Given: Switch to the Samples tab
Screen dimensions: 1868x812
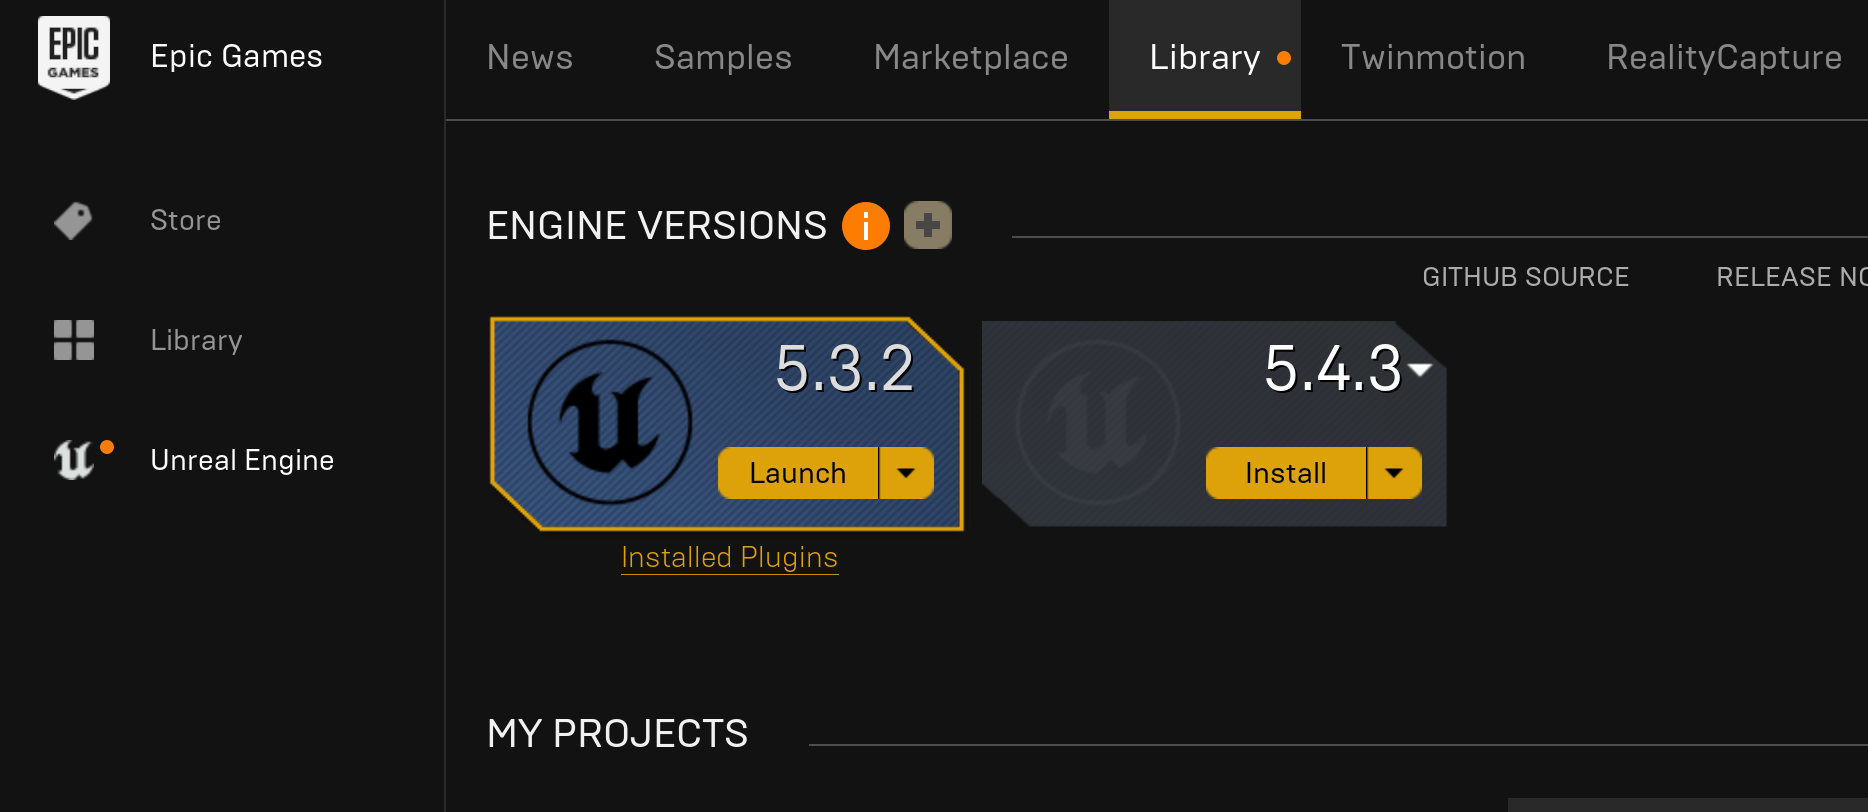Looking at the screenshot, I should pos(723,58).
